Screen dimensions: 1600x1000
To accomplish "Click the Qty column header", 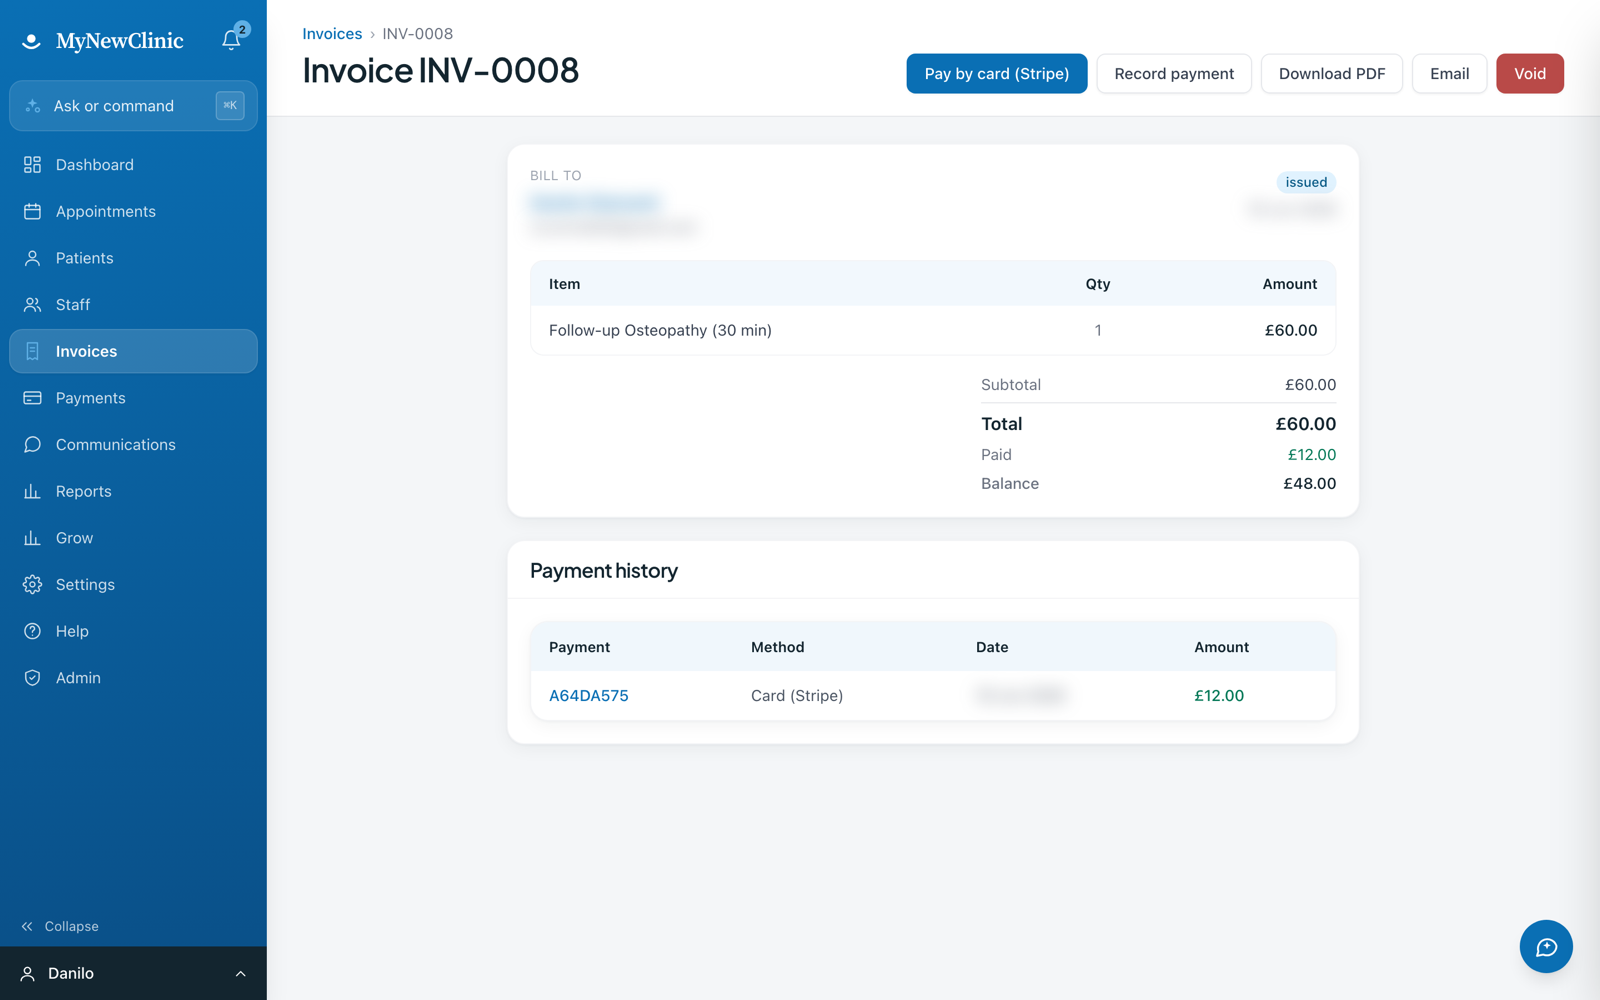I will (x=1098, y=284).
